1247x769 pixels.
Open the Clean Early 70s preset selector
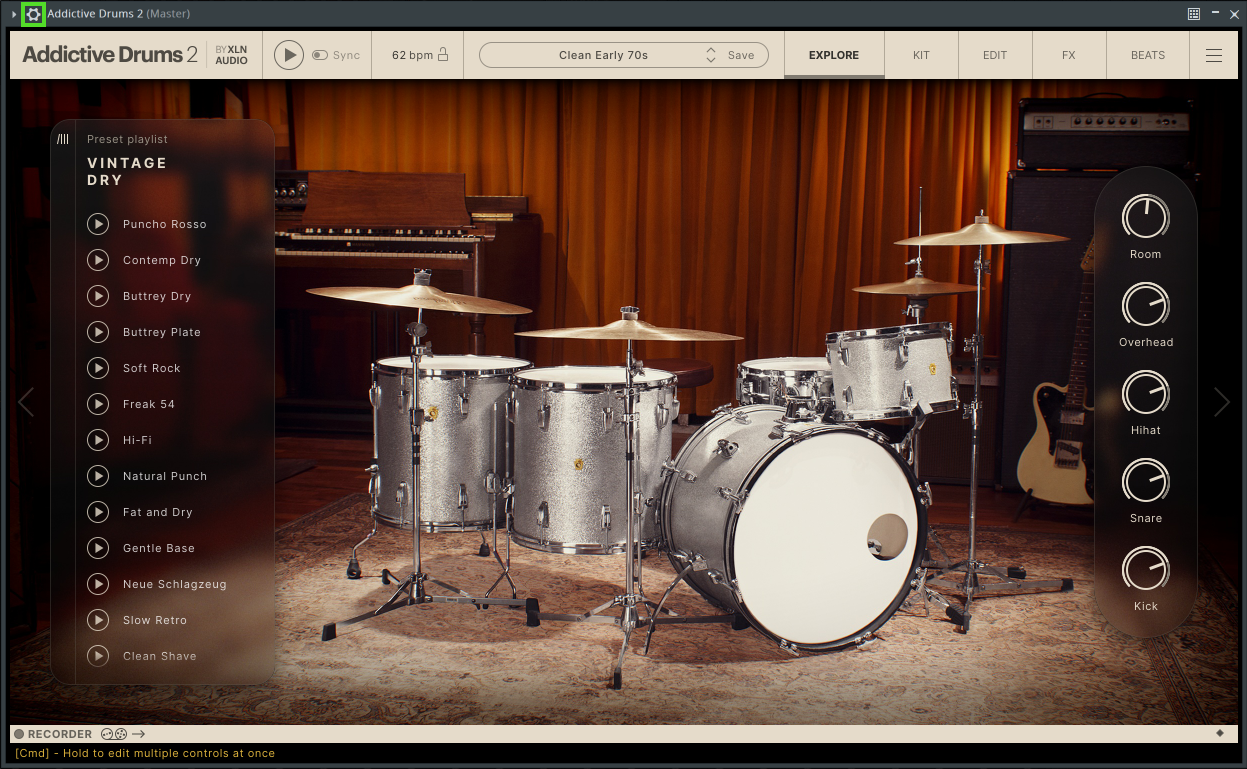(x=603, y=55)
